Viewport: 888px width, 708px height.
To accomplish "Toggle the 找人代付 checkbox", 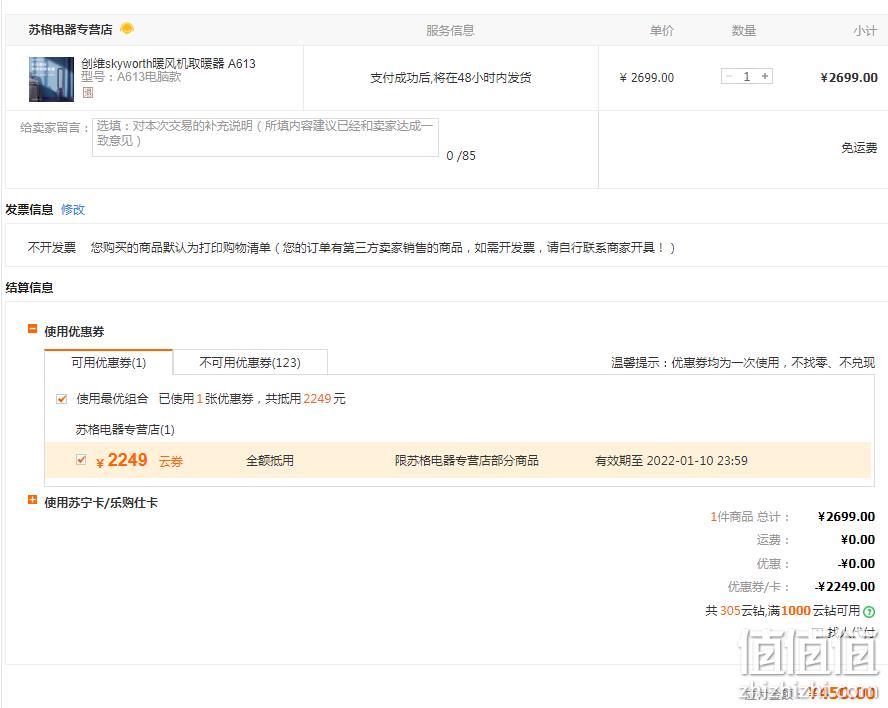I will 817,632.
